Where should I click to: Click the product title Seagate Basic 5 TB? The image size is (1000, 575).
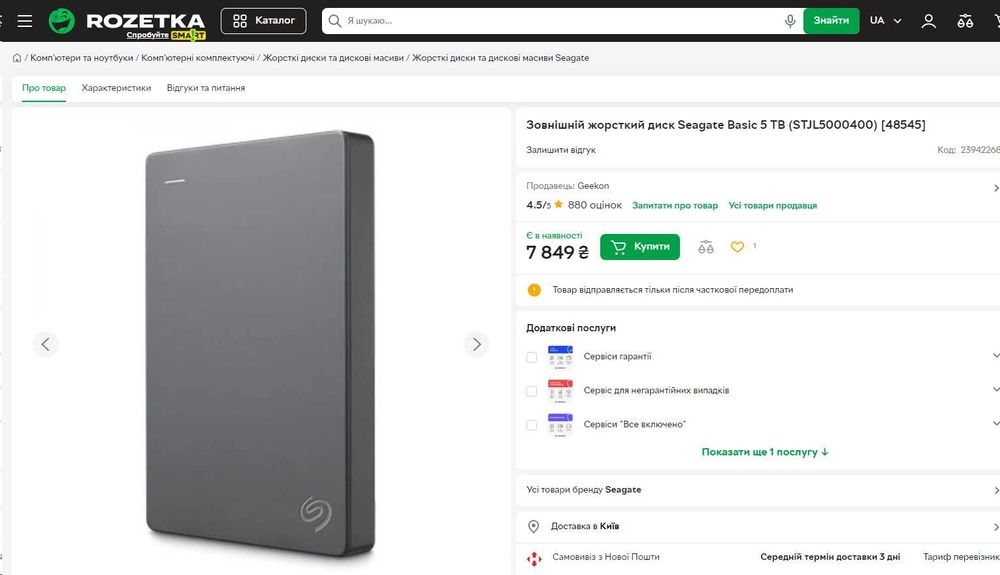coord(726,125)
